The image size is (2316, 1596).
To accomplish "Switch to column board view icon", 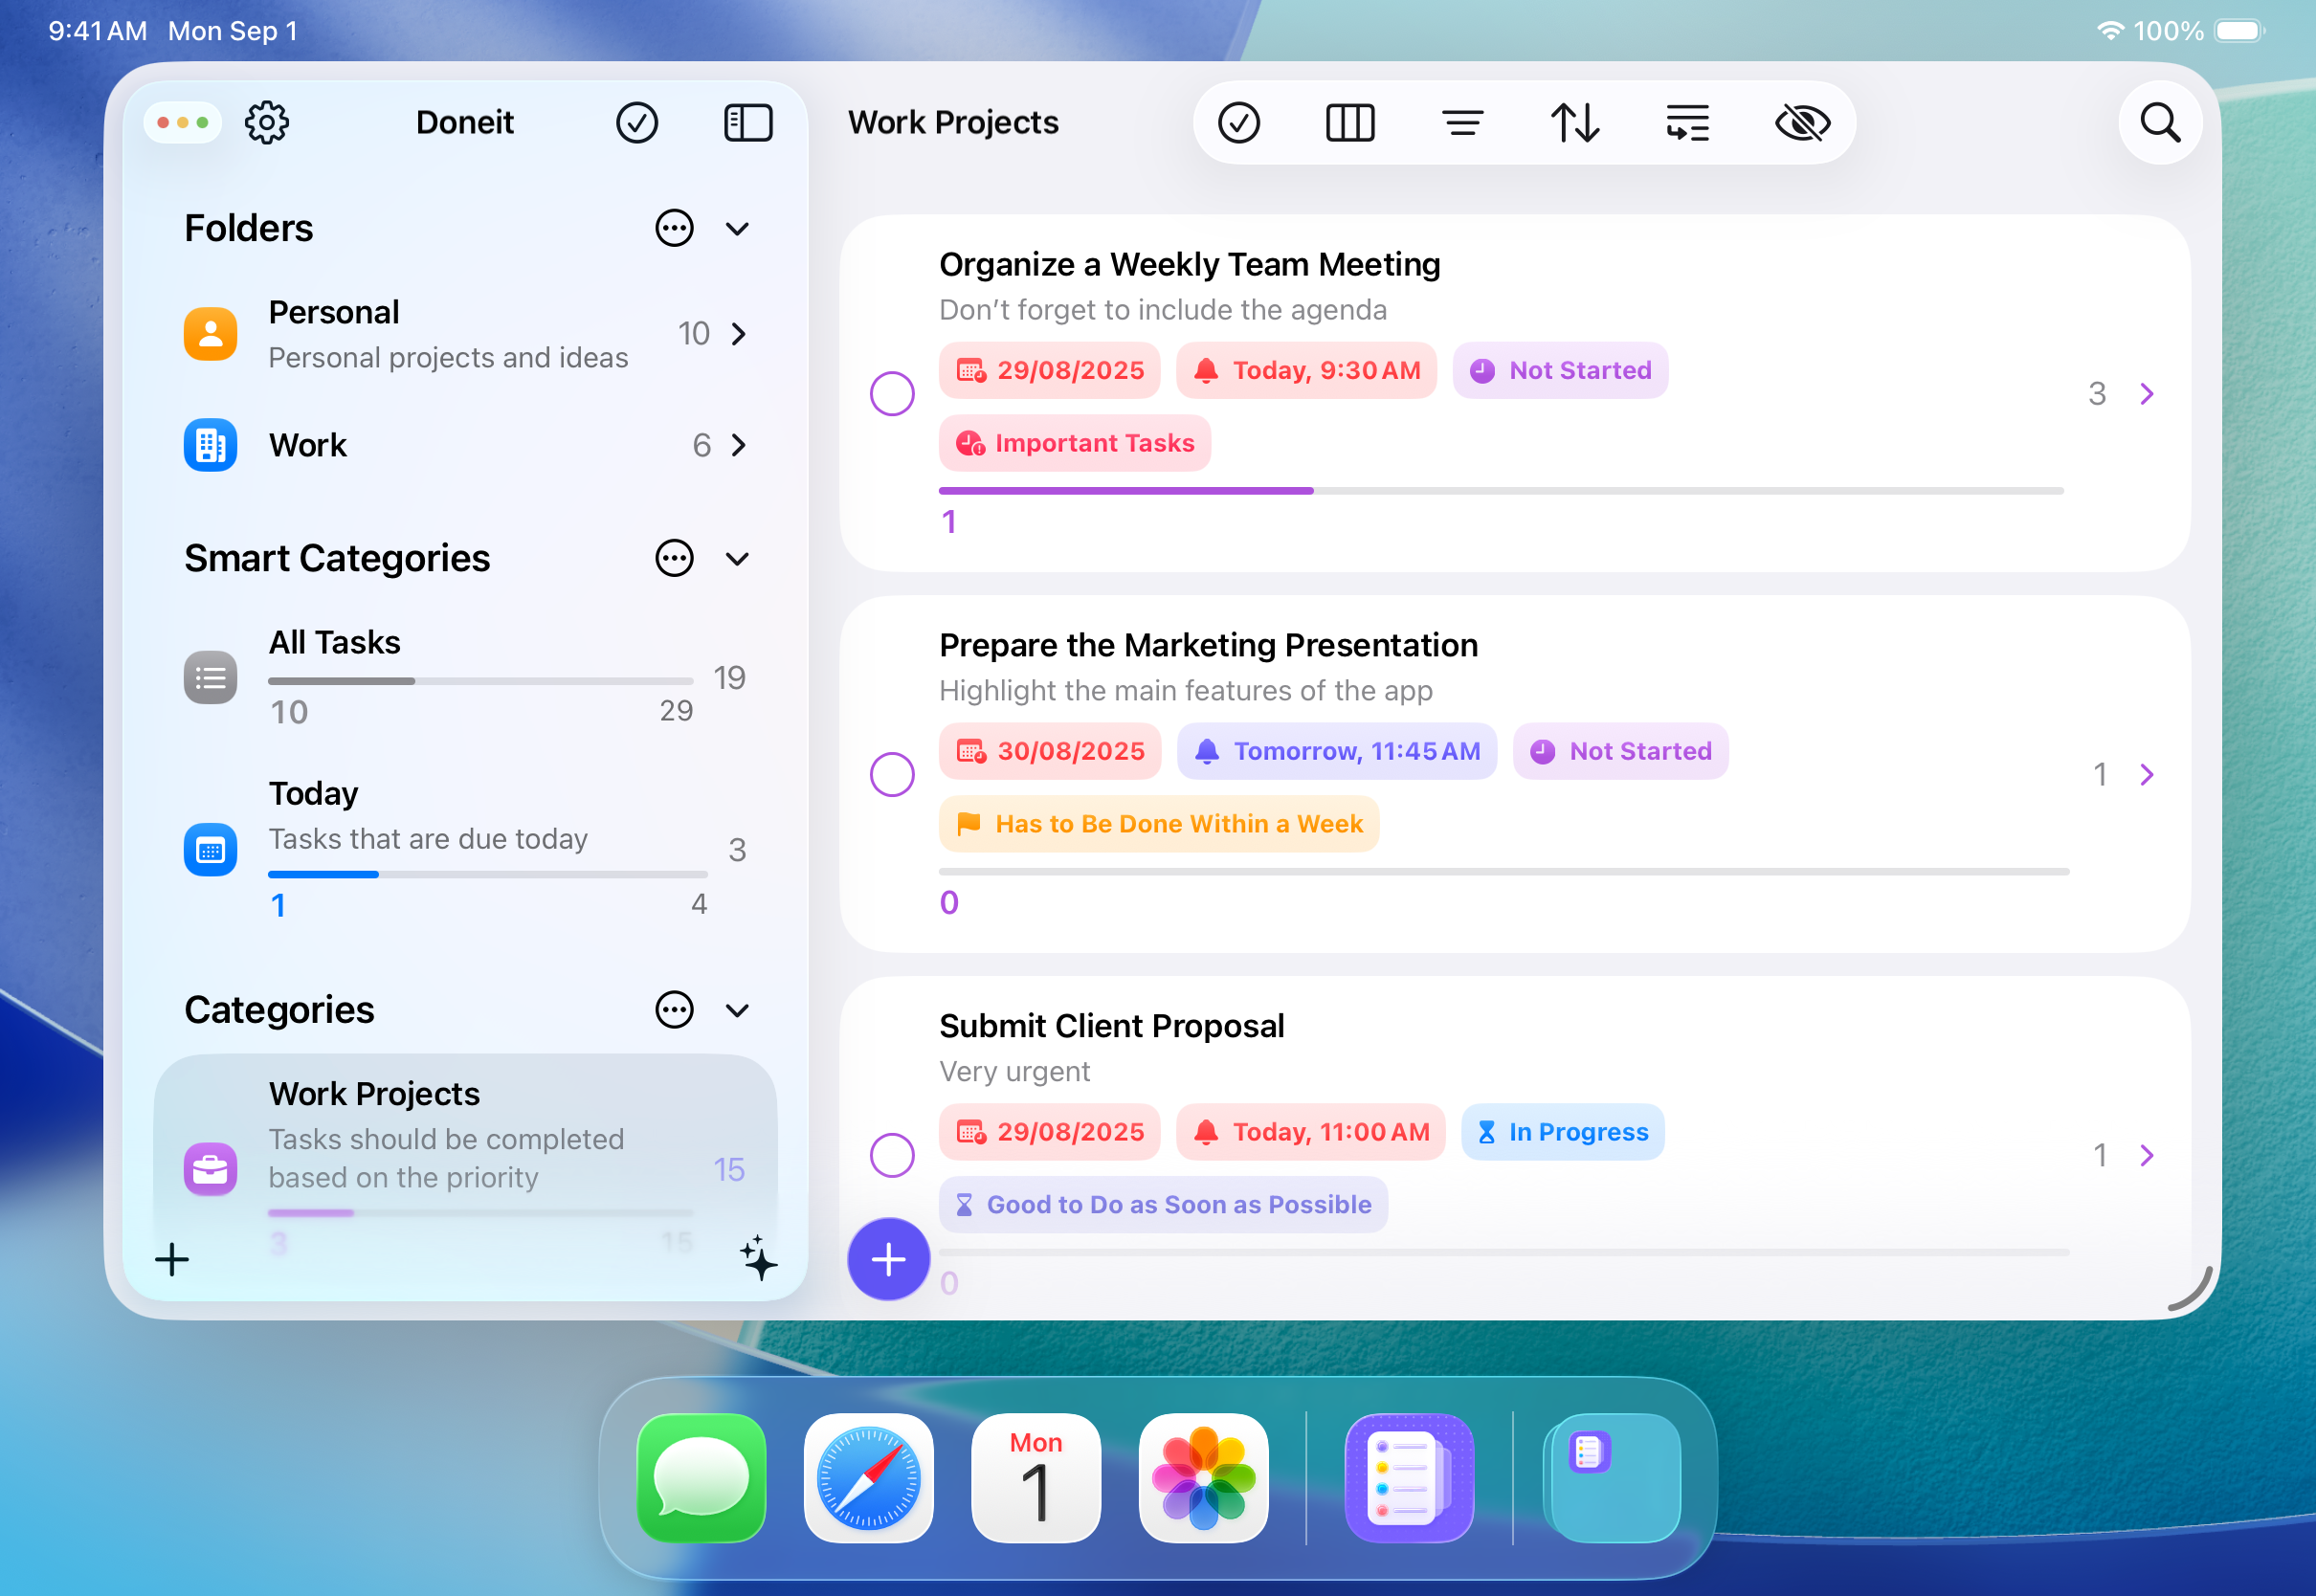I will point(1350,123).
